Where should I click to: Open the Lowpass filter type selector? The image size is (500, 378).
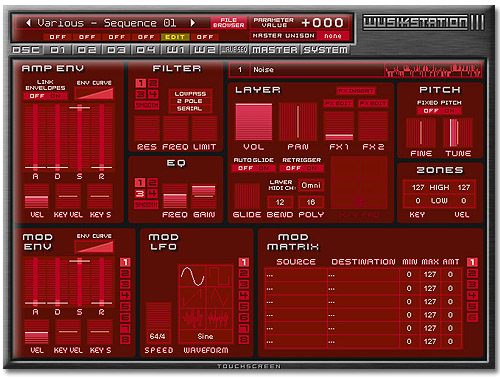point(189,94)
